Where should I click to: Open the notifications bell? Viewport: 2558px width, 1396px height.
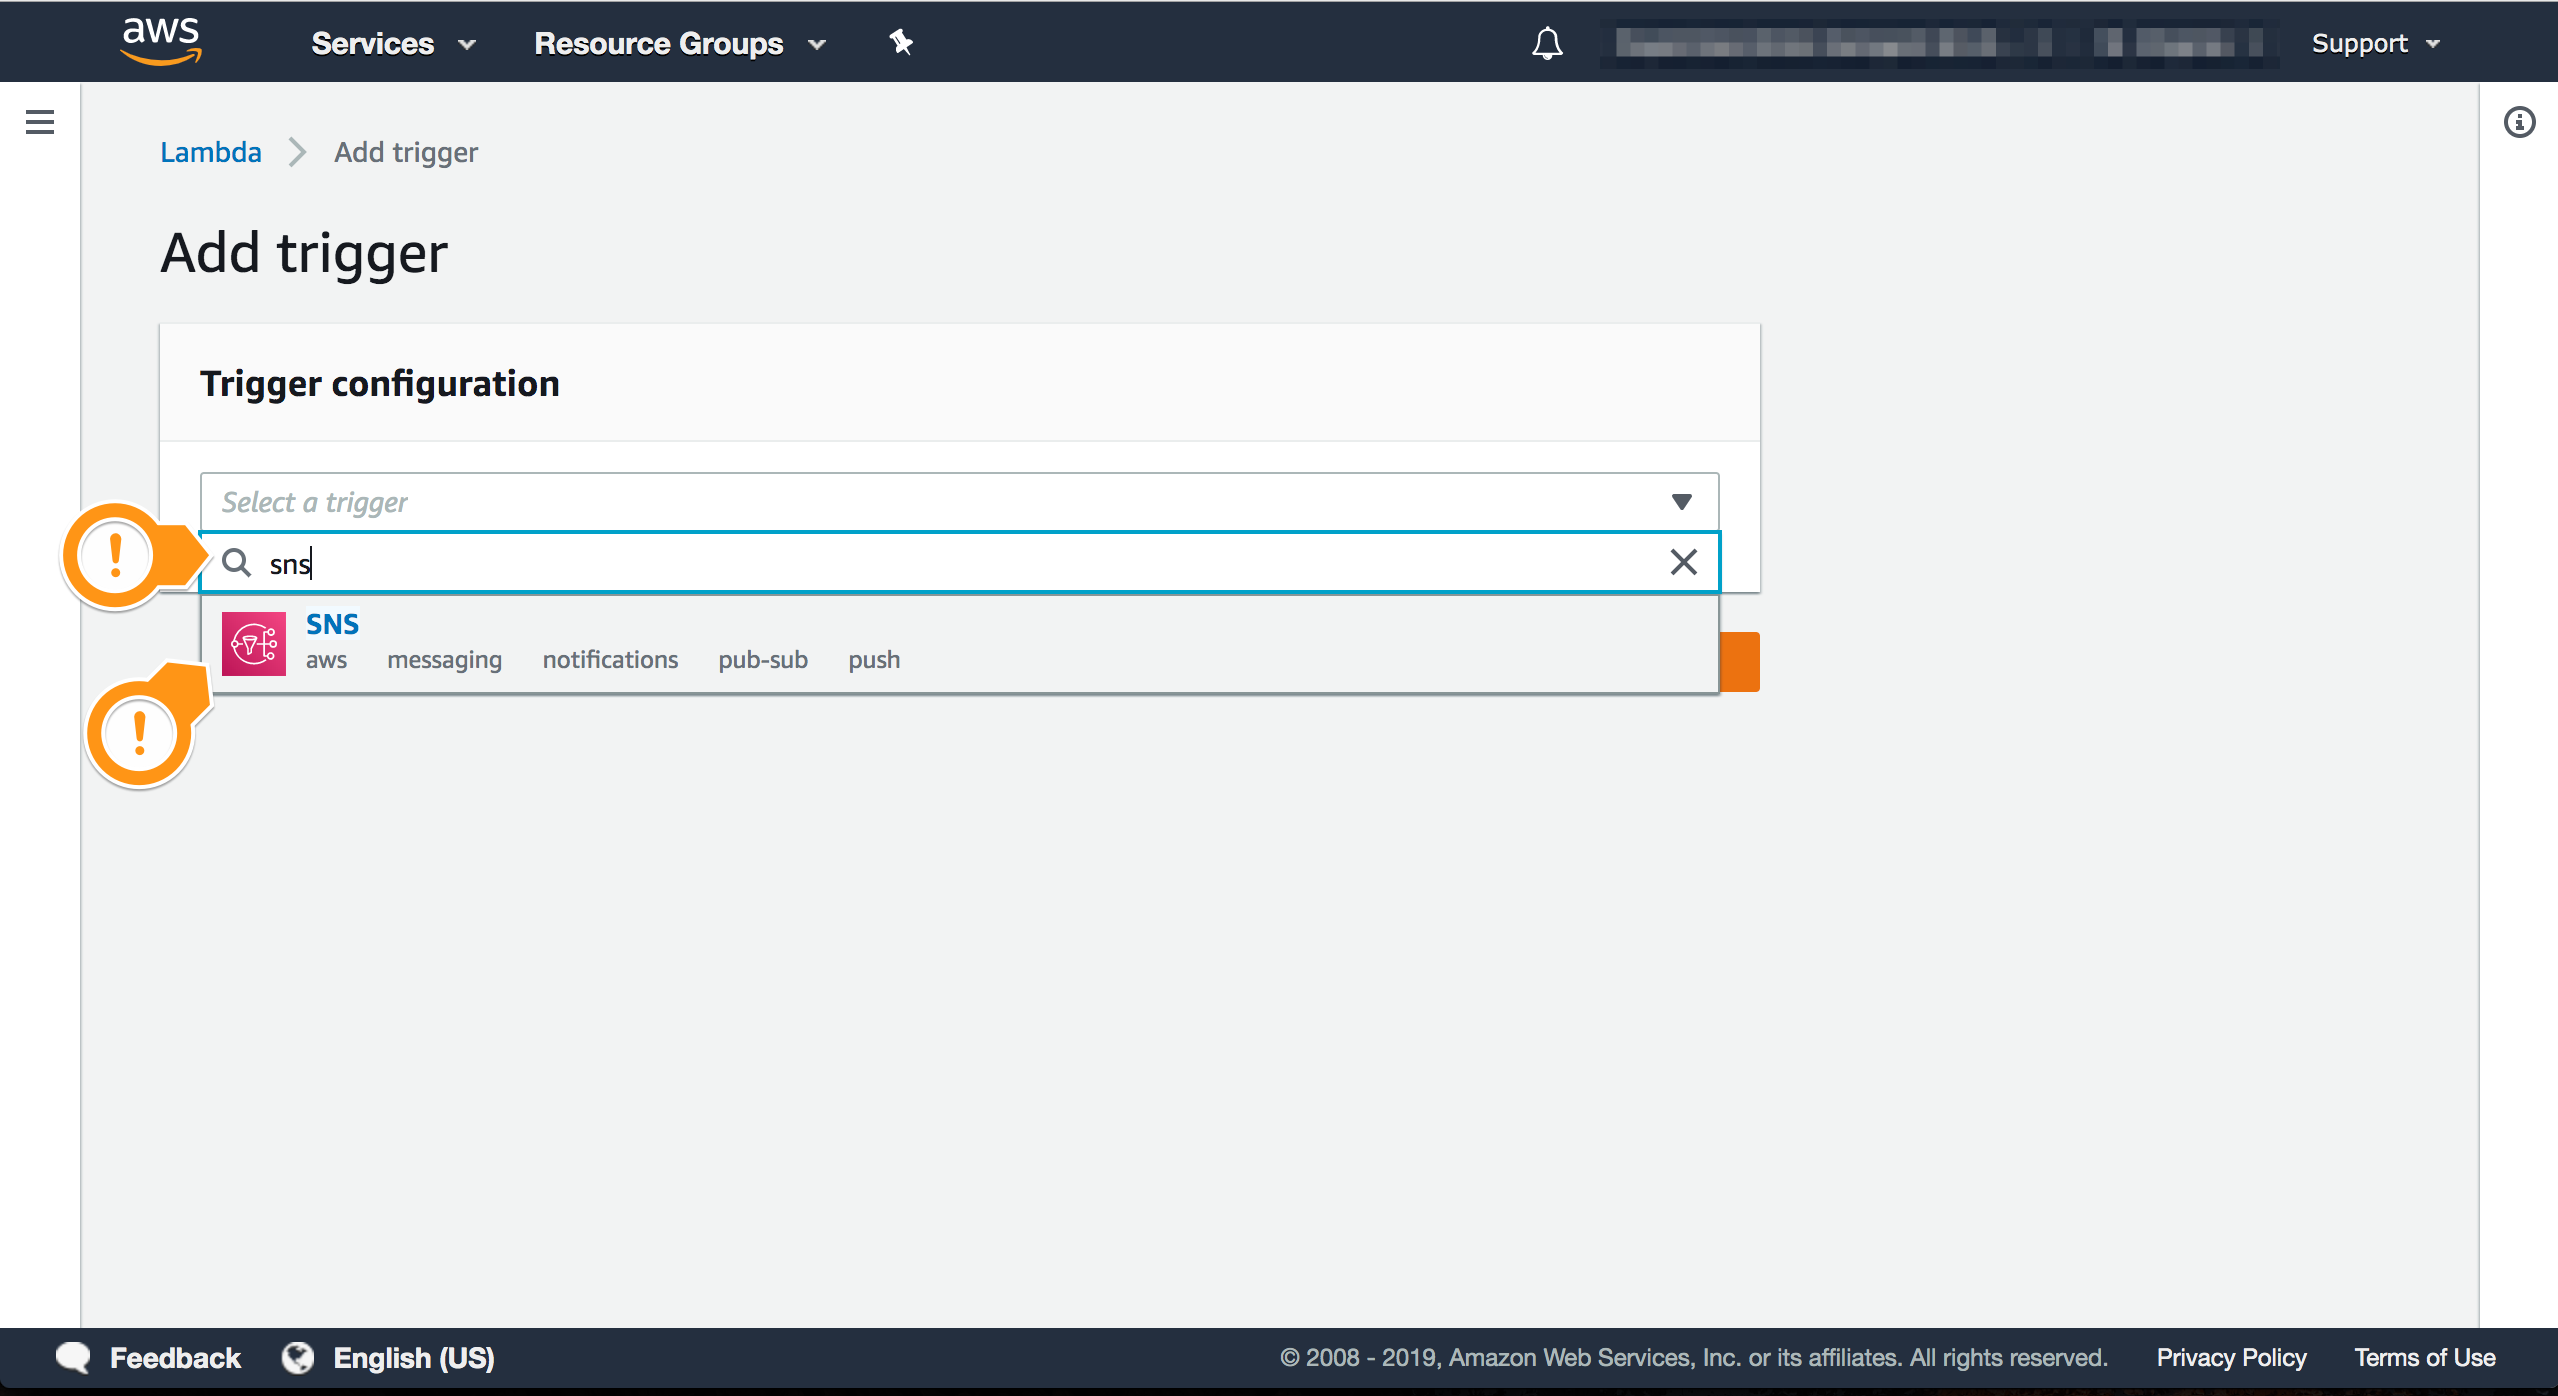(x=1547, y=43)
